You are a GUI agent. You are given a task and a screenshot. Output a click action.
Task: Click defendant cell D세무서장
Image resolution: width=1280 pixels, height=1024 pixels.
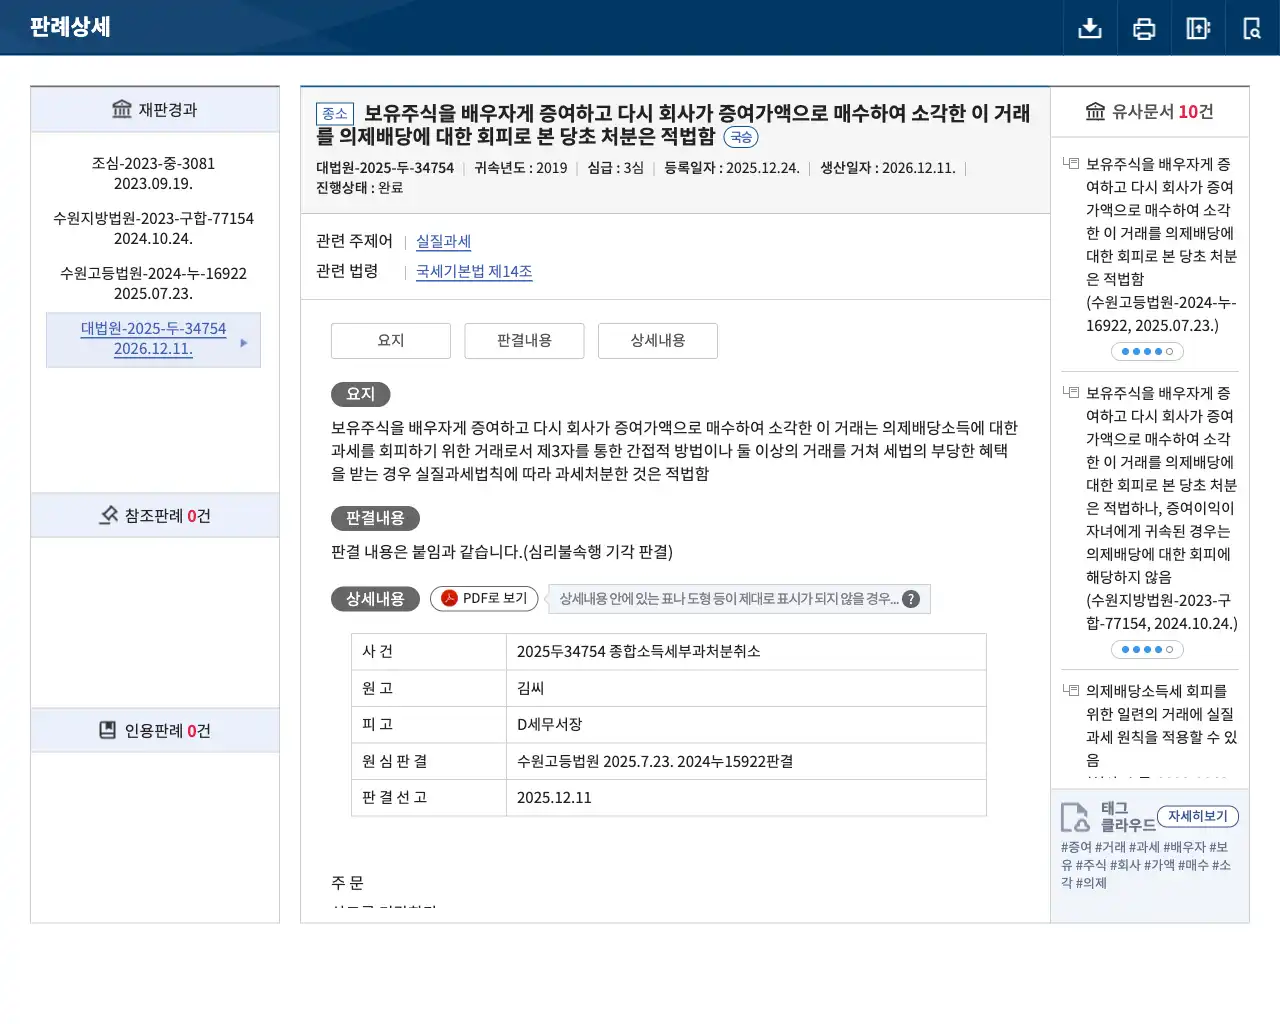click(x=746, y=724)
